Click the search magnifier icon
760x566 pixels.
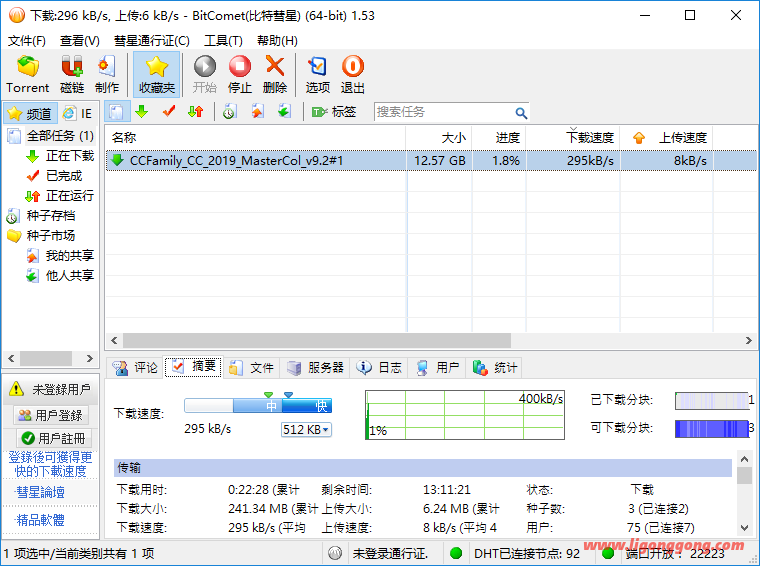pos(521,113)
